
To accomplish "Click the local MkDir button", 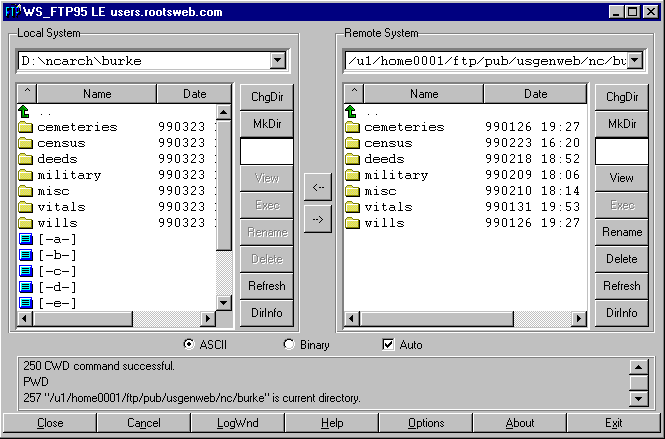I will click(266, 123).
